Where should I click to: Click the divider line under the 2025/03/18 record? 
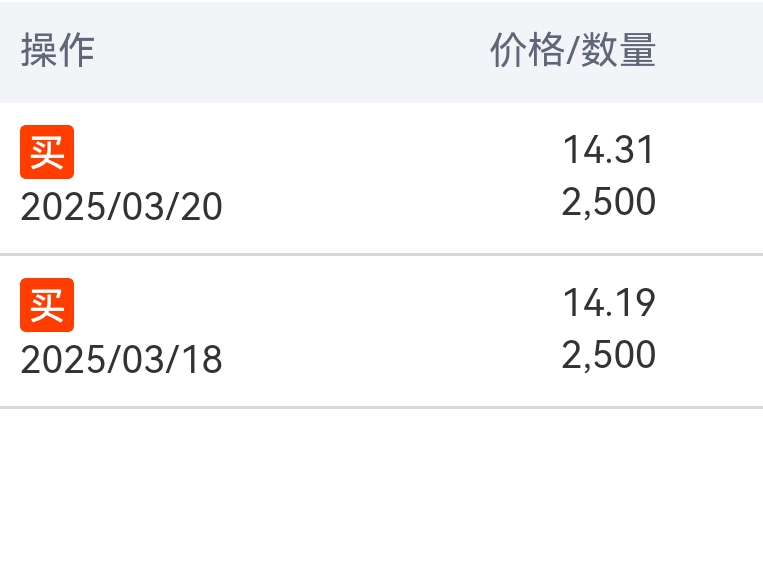pos(382,407)
